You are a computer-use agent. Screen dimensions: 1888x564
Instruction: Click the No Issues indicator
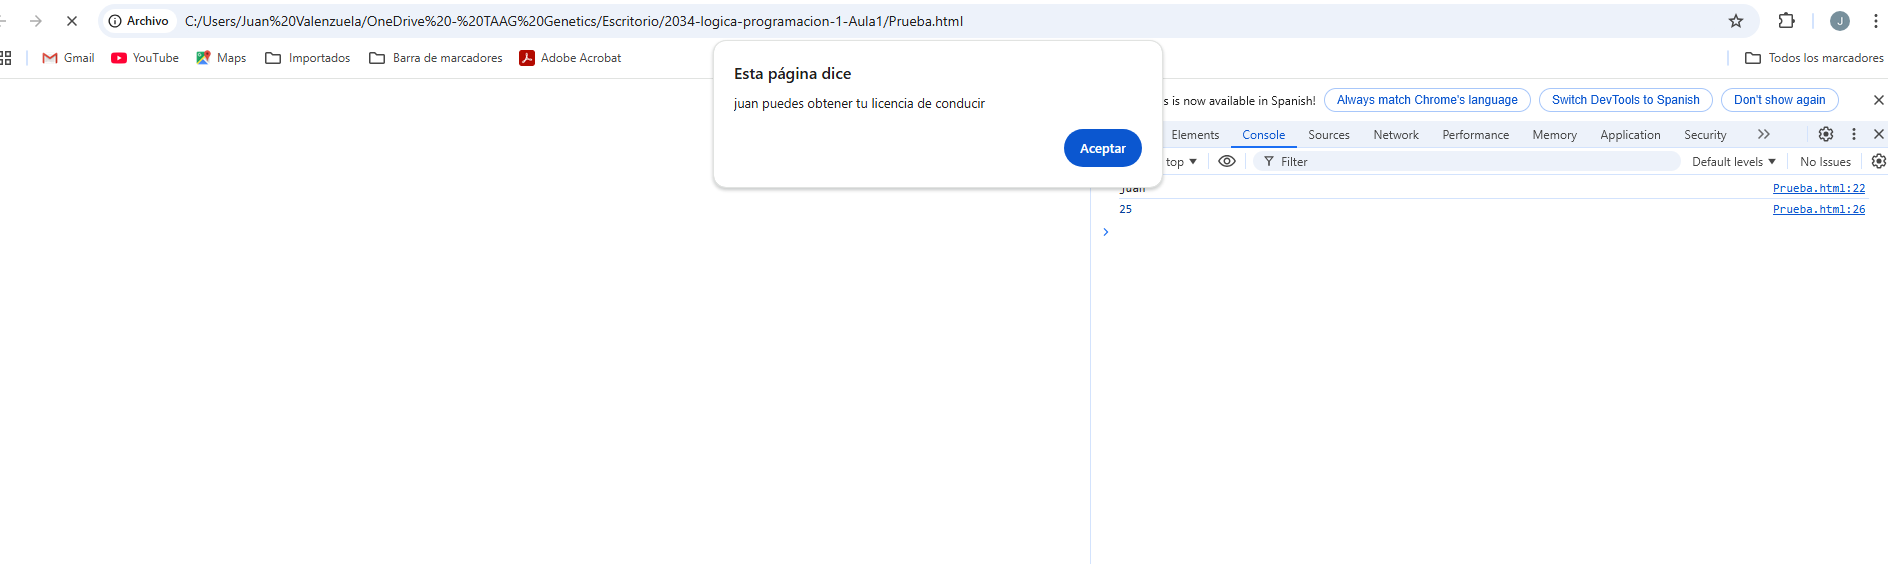pos(1825,162)
